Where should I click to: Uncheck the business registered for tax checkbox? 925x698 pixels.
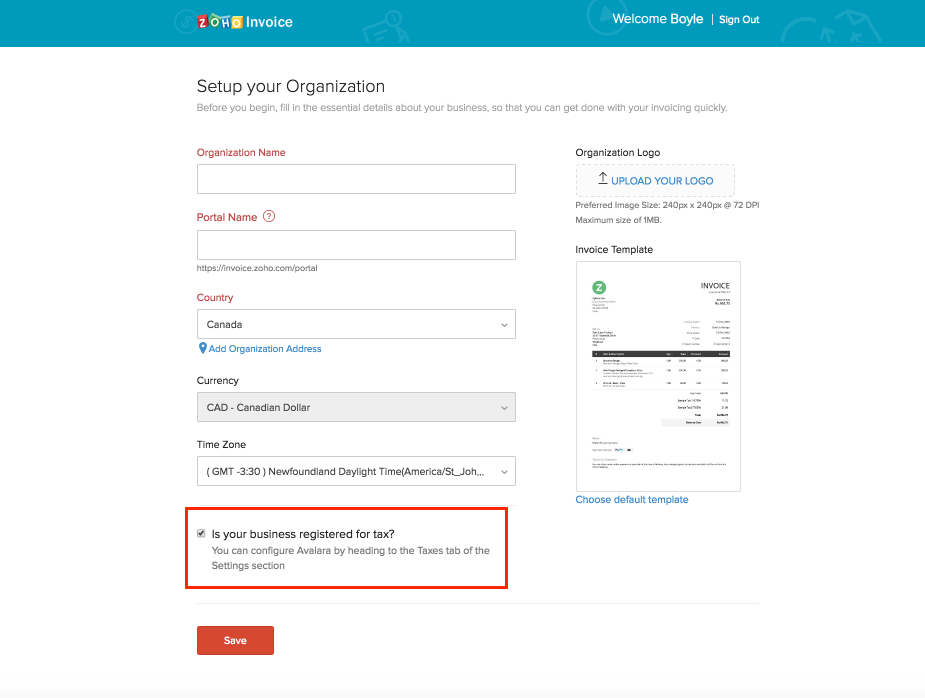pyautogui.click(x=201, y=533)
